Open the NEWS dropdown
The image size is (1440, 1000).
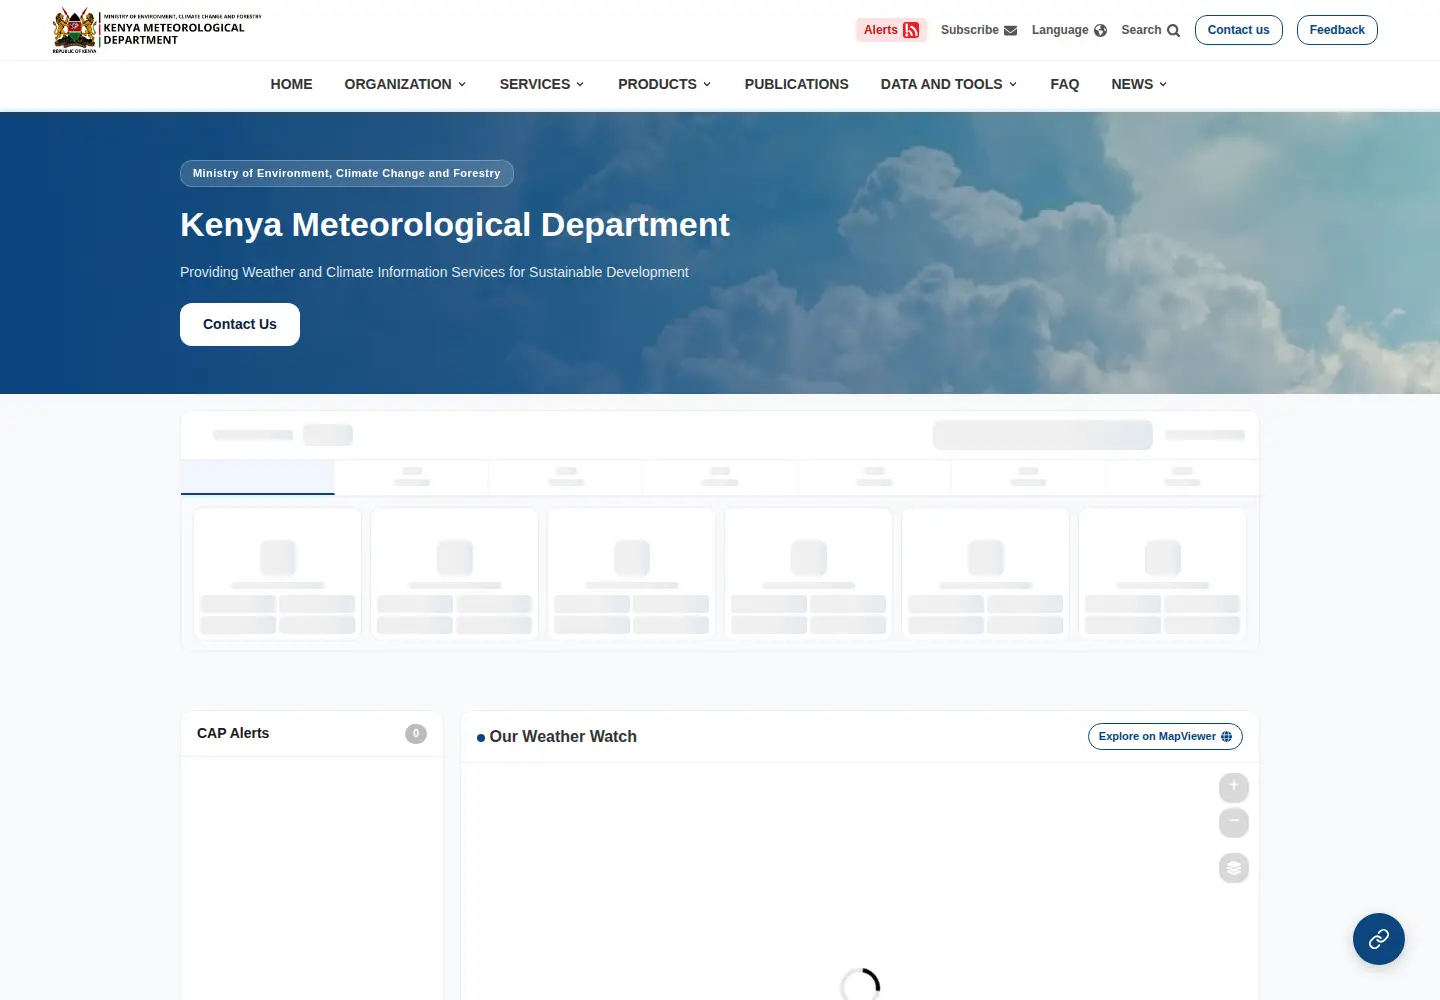(1139, 84)
